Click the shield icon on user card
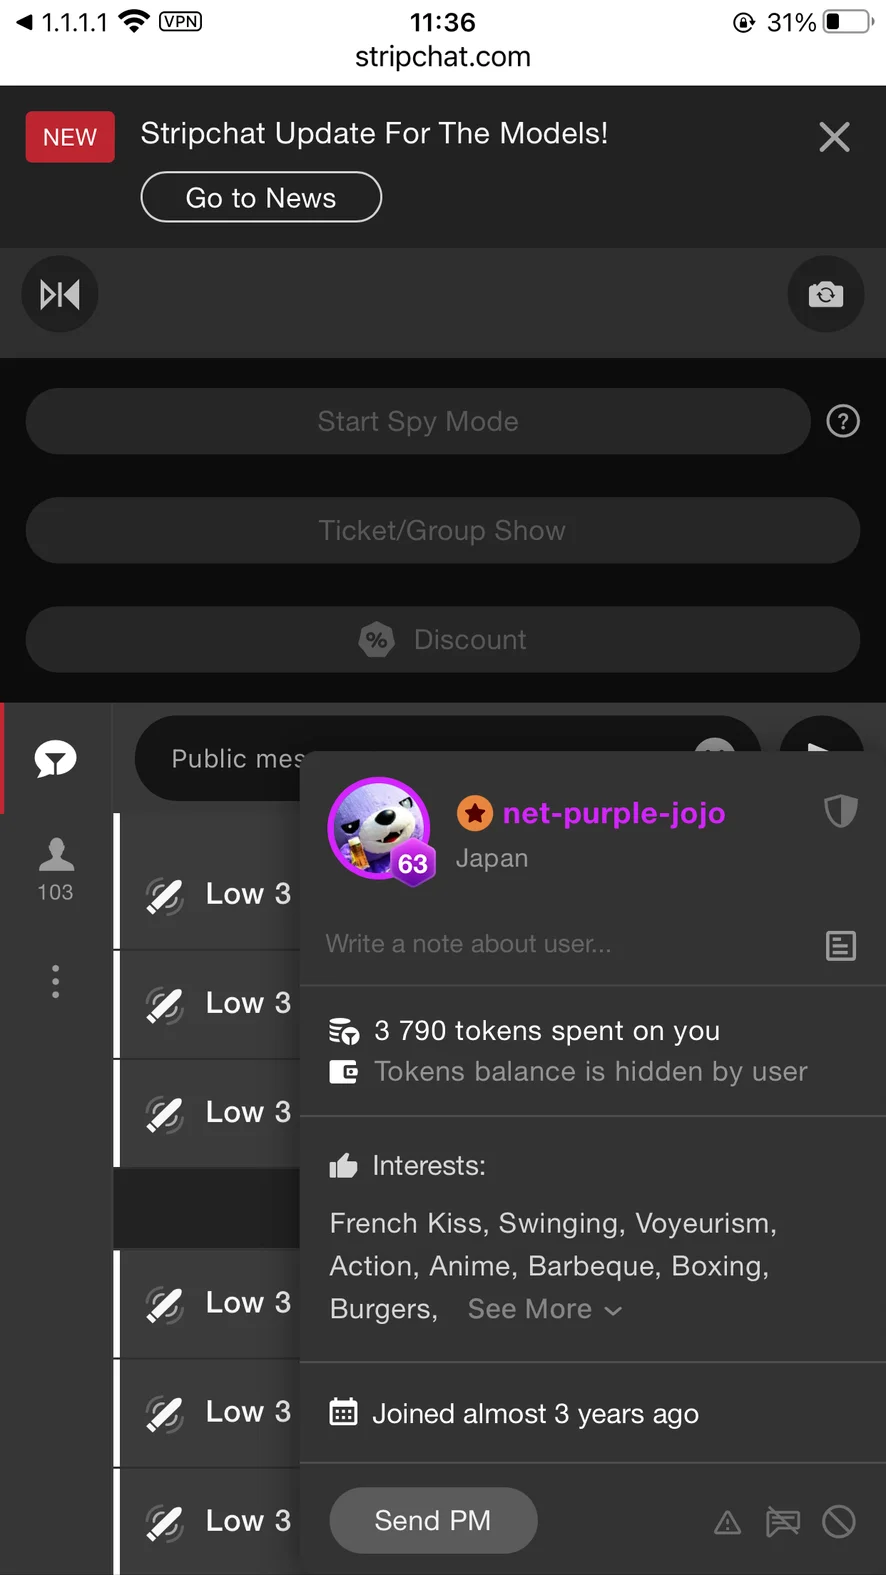The height and width of the screenshot is (1575, 886). point(840,811)
